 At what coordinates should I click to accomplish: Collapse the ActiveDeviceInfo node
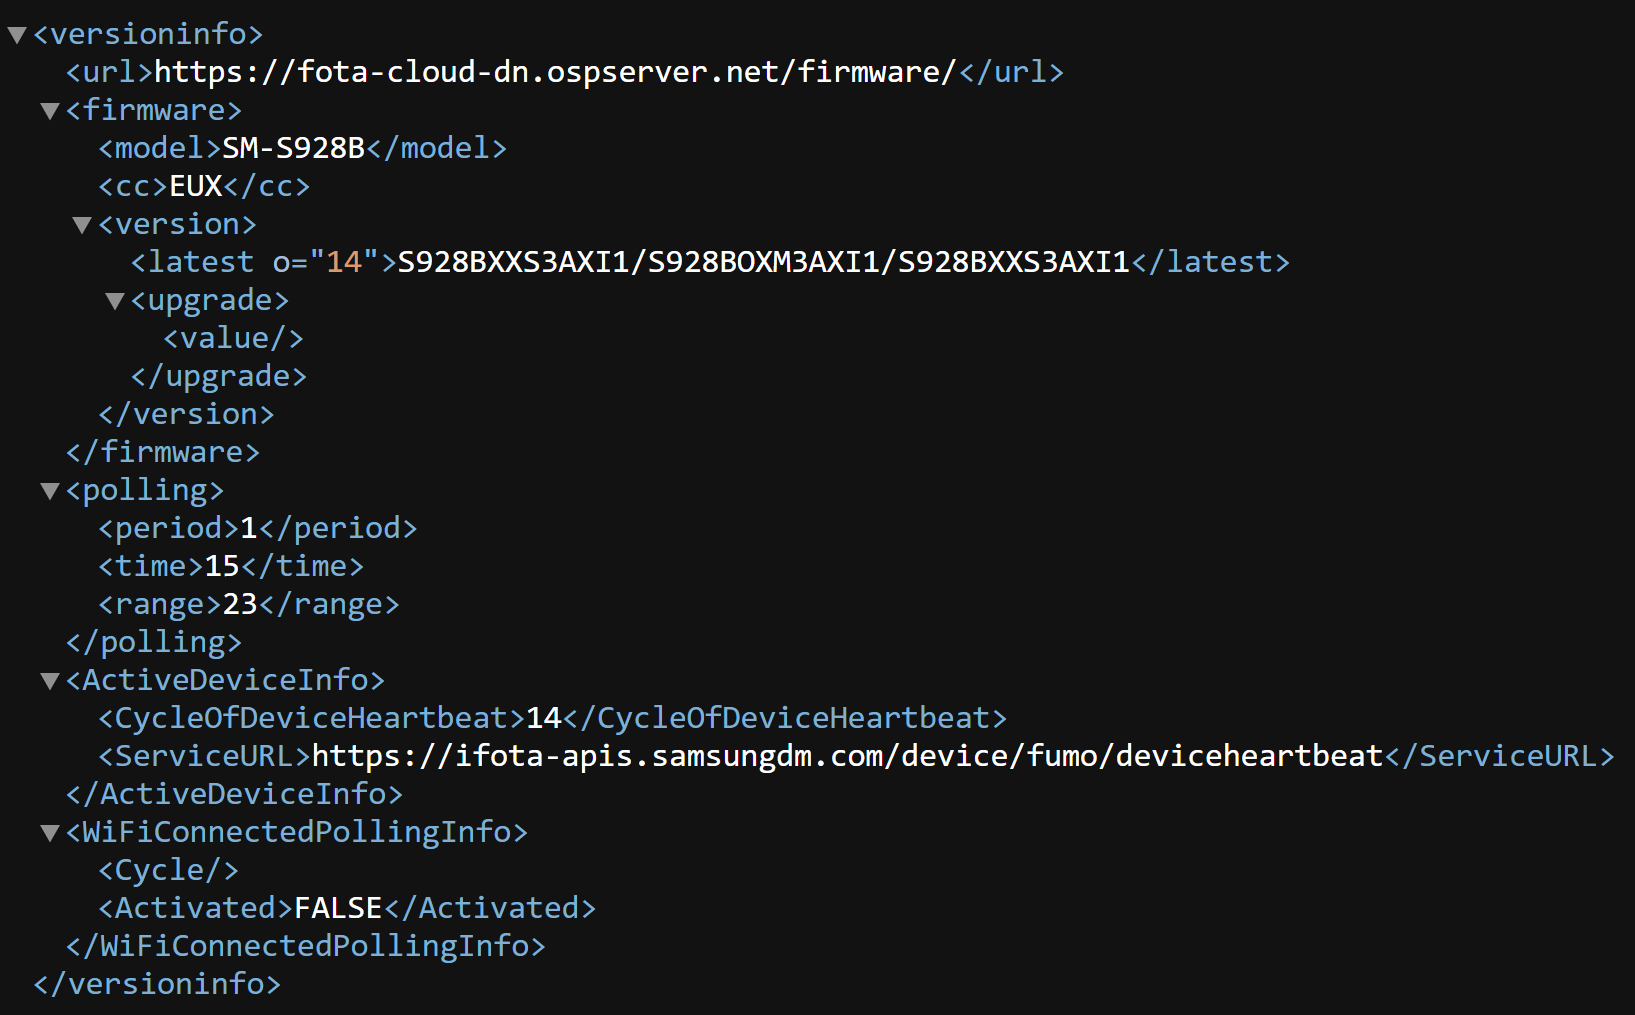[x=50, y=681]
